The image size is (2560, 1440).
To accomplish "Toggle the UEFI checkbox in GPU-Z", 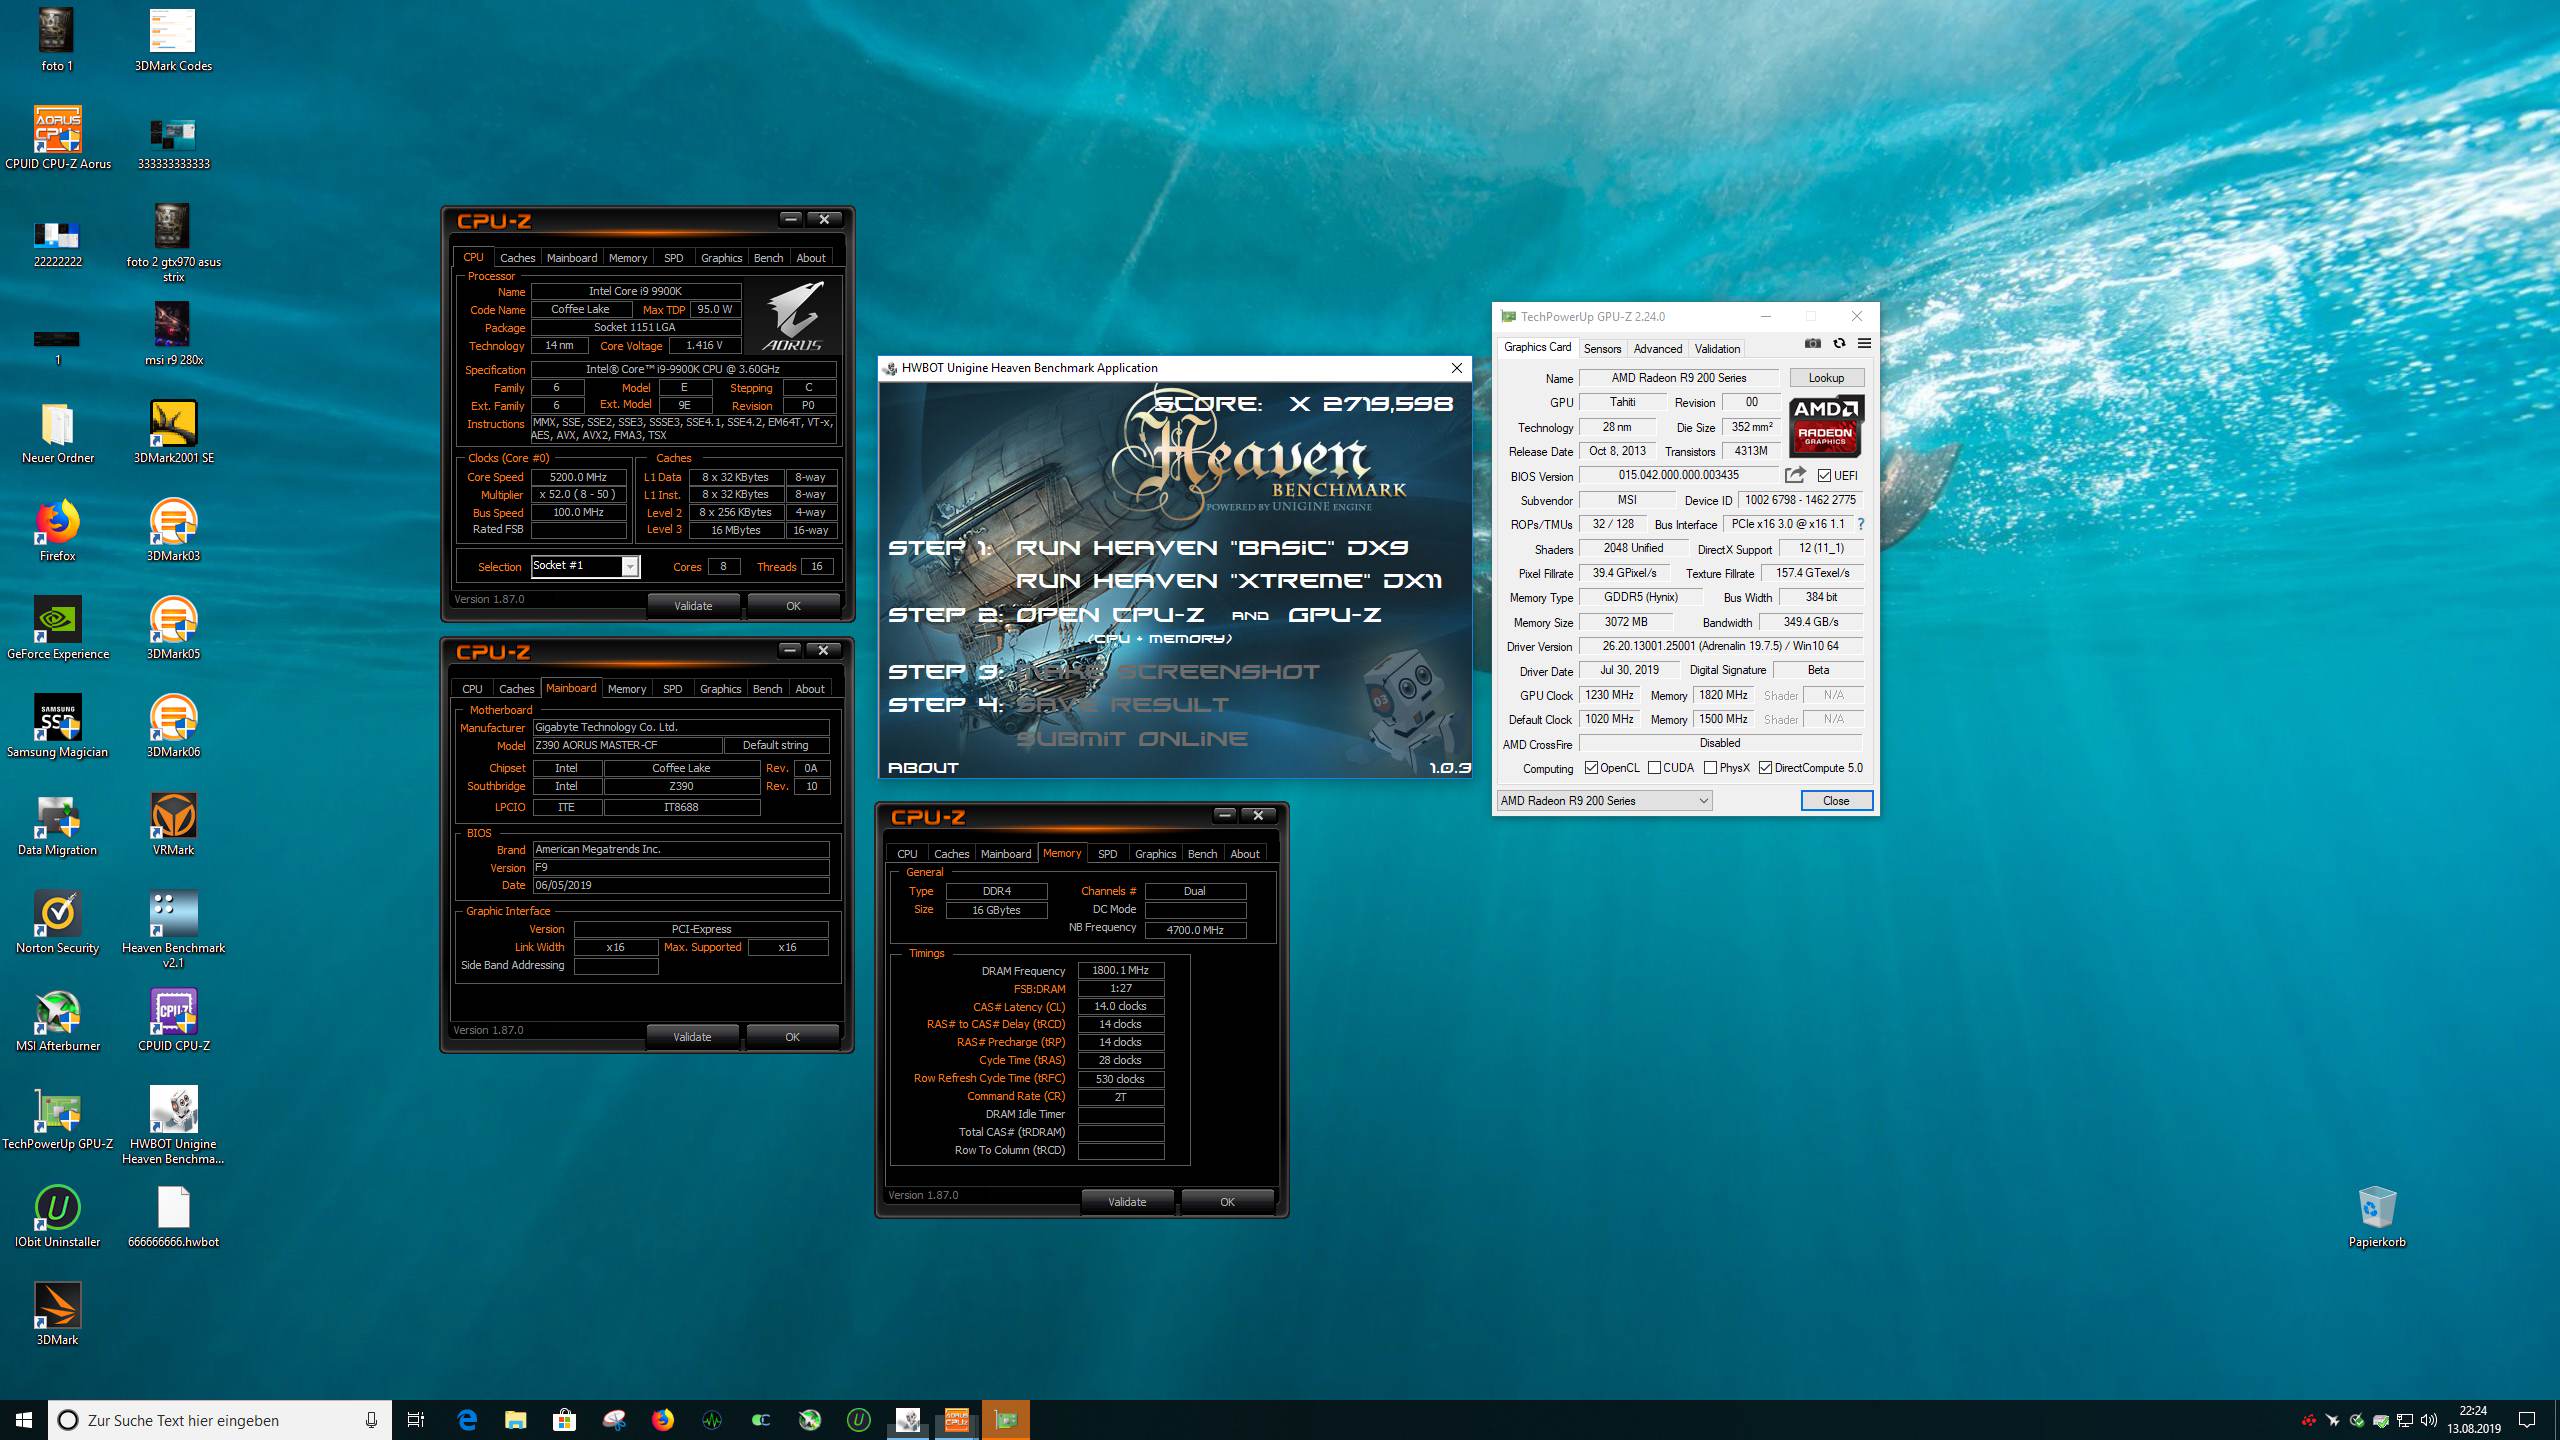I will [1825, 476].
